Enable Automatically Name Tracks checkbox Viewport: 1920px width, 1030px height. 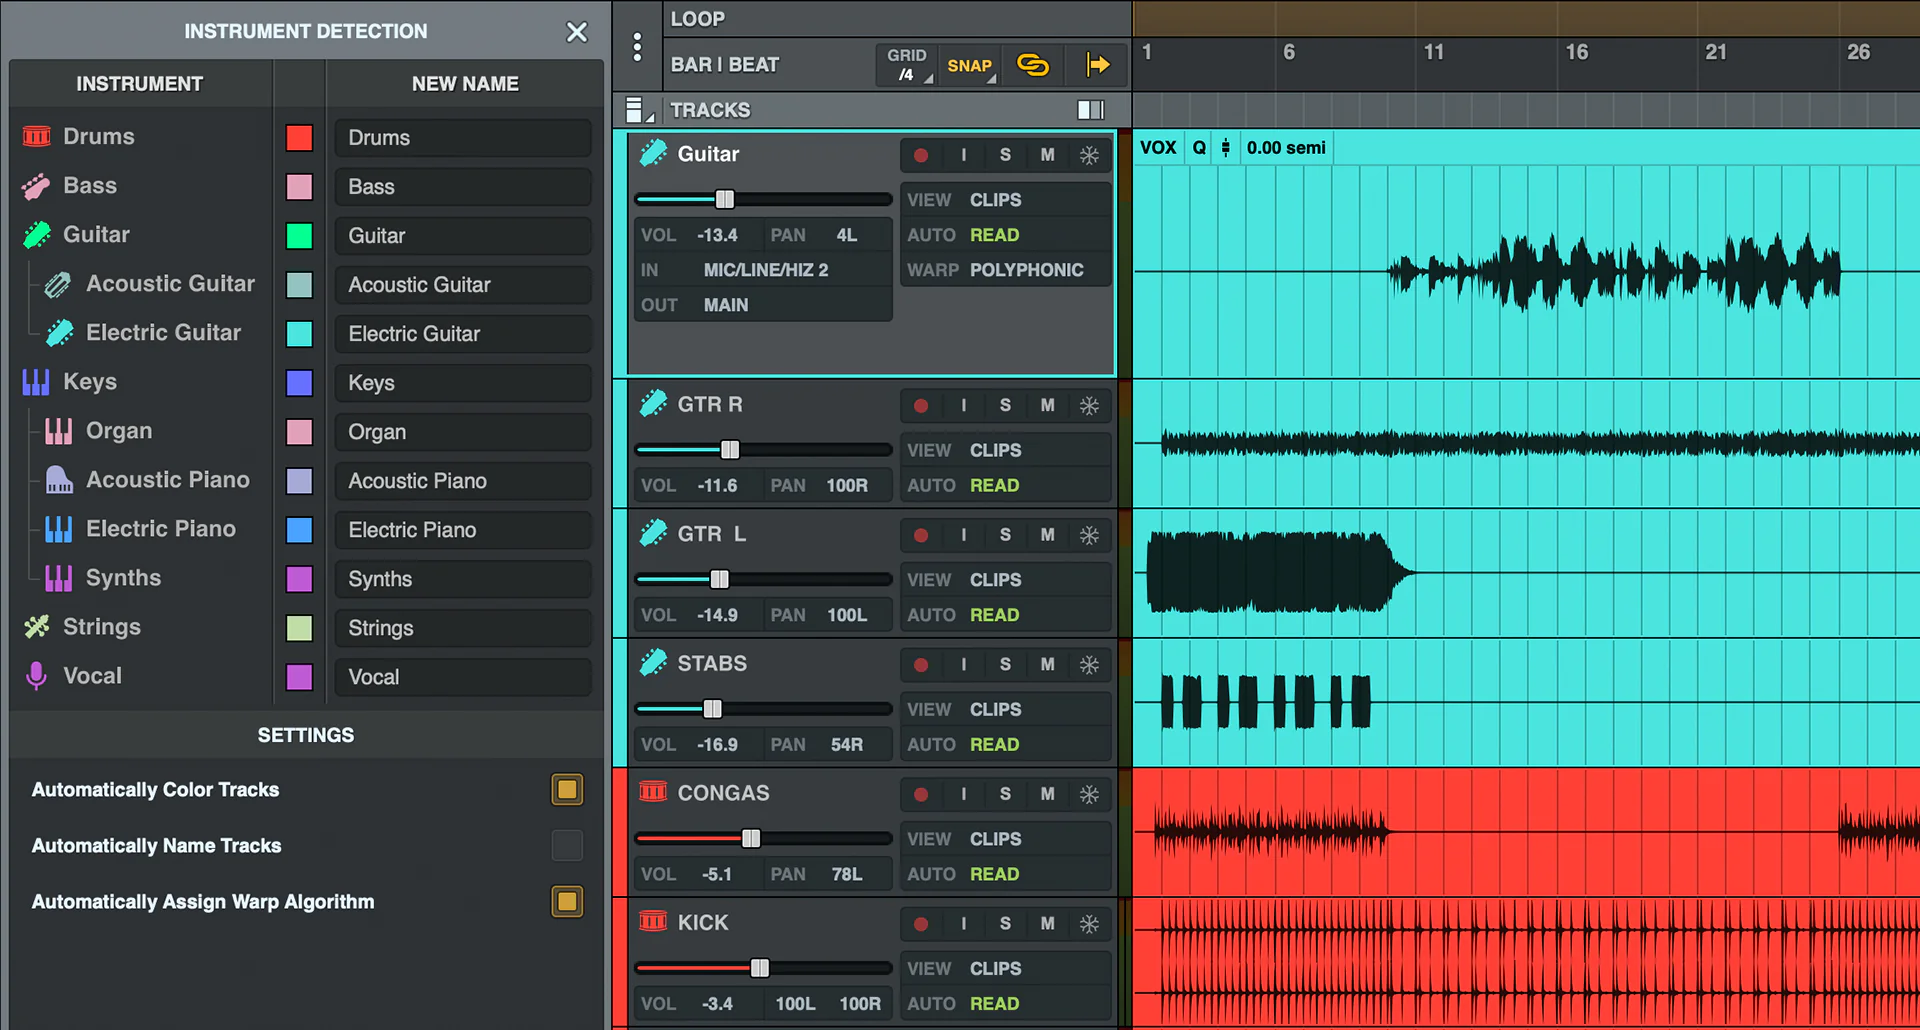tap(567, 846)
